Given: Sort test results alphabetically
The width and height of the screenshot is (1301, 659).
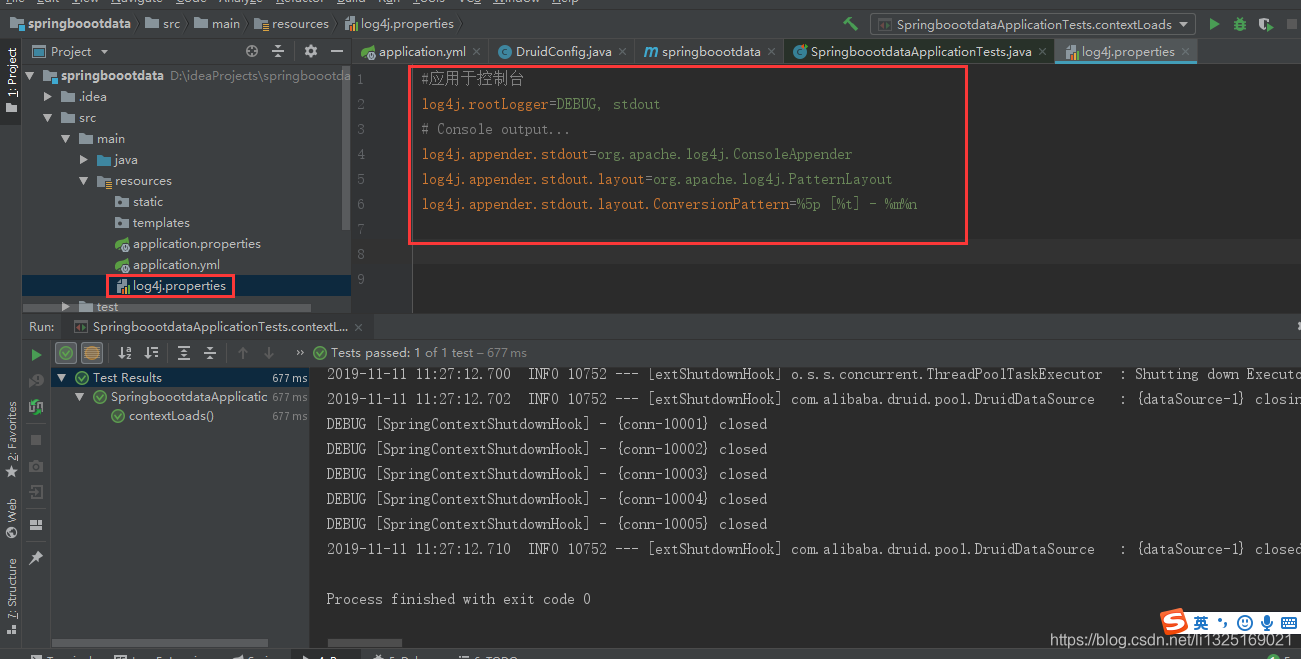Looking at the screenshot, I should click(x=126, y=352).
